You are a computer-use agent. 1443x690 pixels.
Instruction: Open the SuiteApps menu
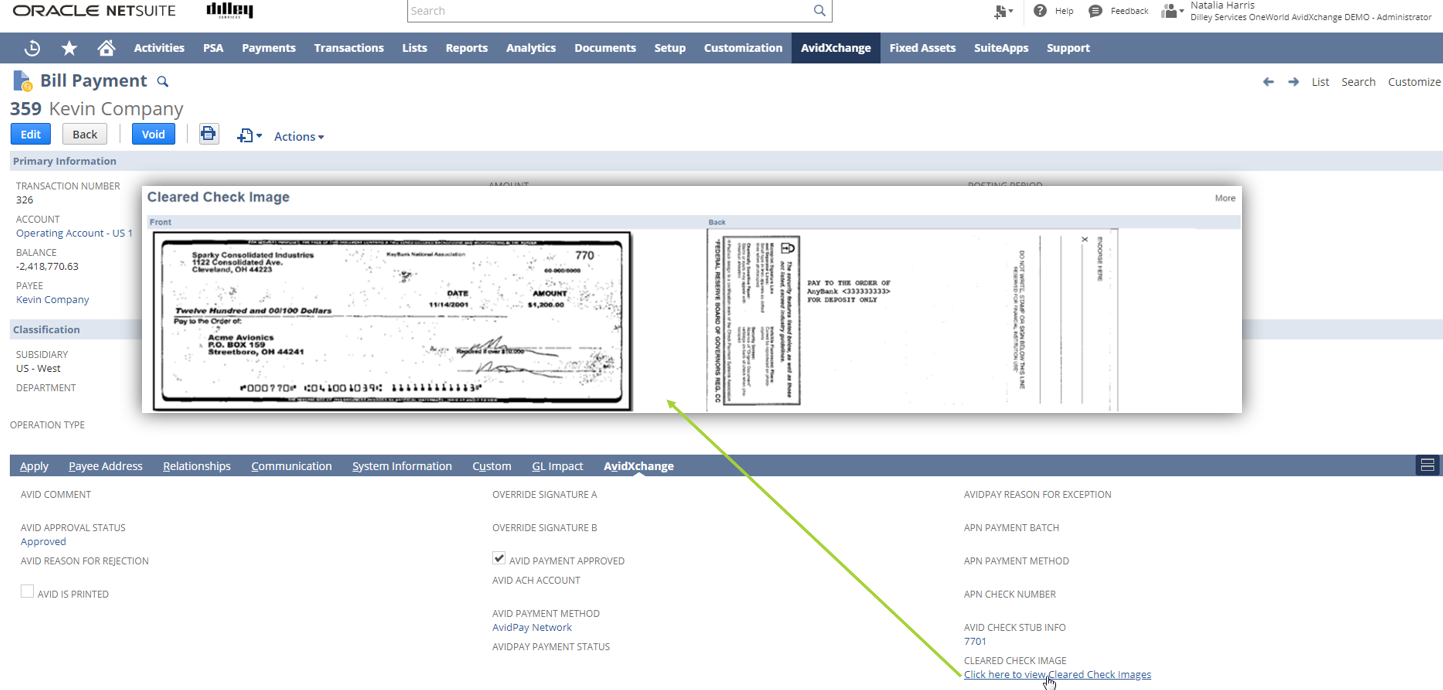(1001, 48)
